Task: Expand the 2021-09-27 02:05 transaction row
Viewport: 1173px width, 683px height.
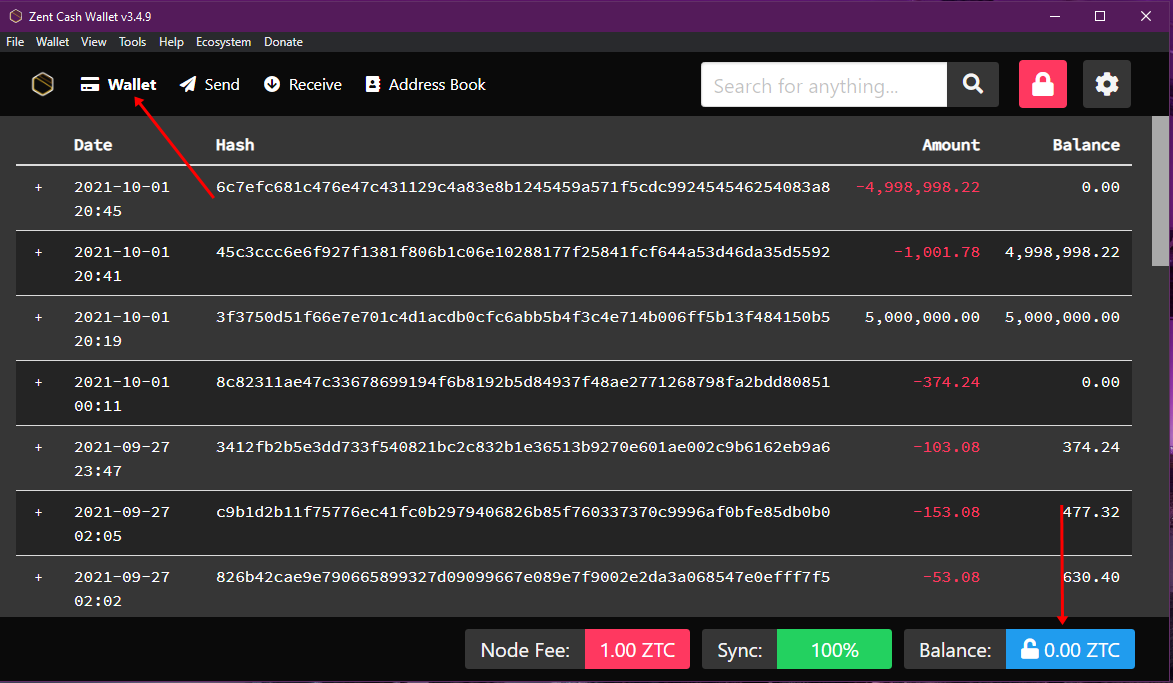Action: (x=38, y=513)
